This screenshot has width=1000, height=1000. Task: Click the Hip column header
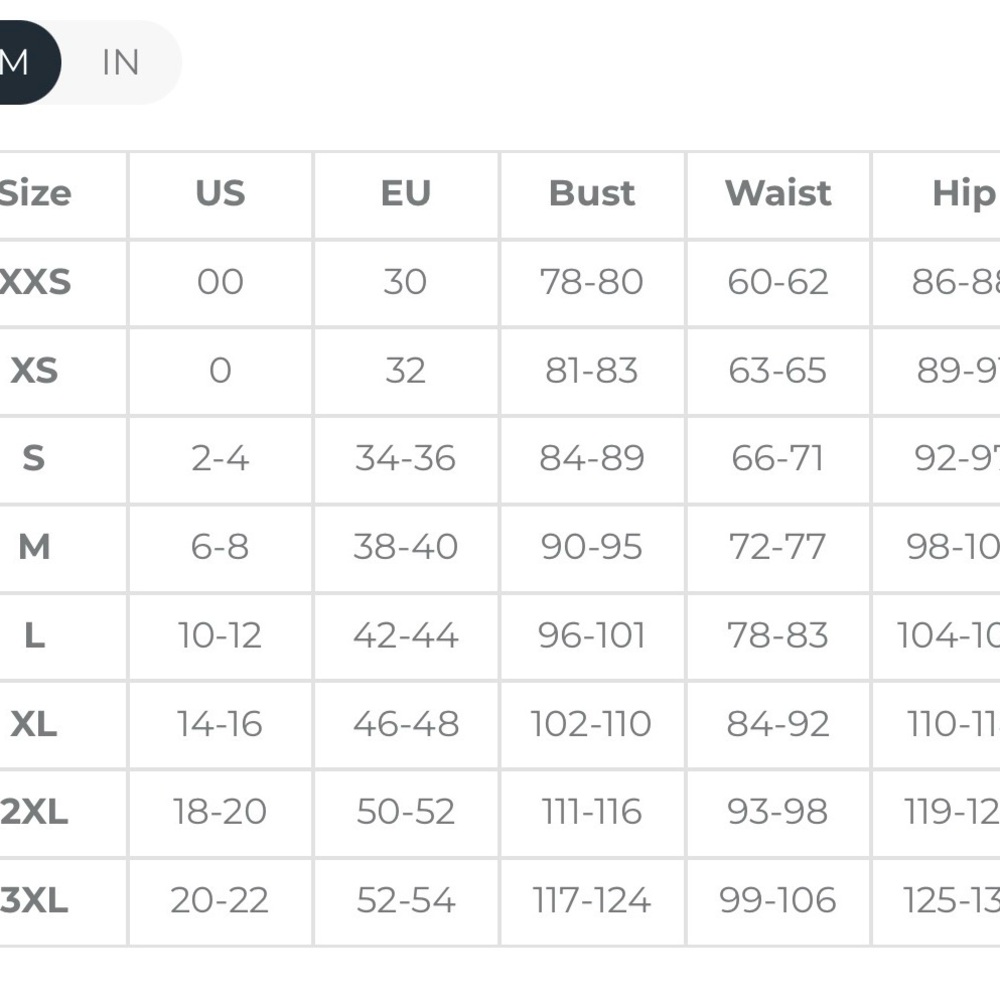[964, 194]
